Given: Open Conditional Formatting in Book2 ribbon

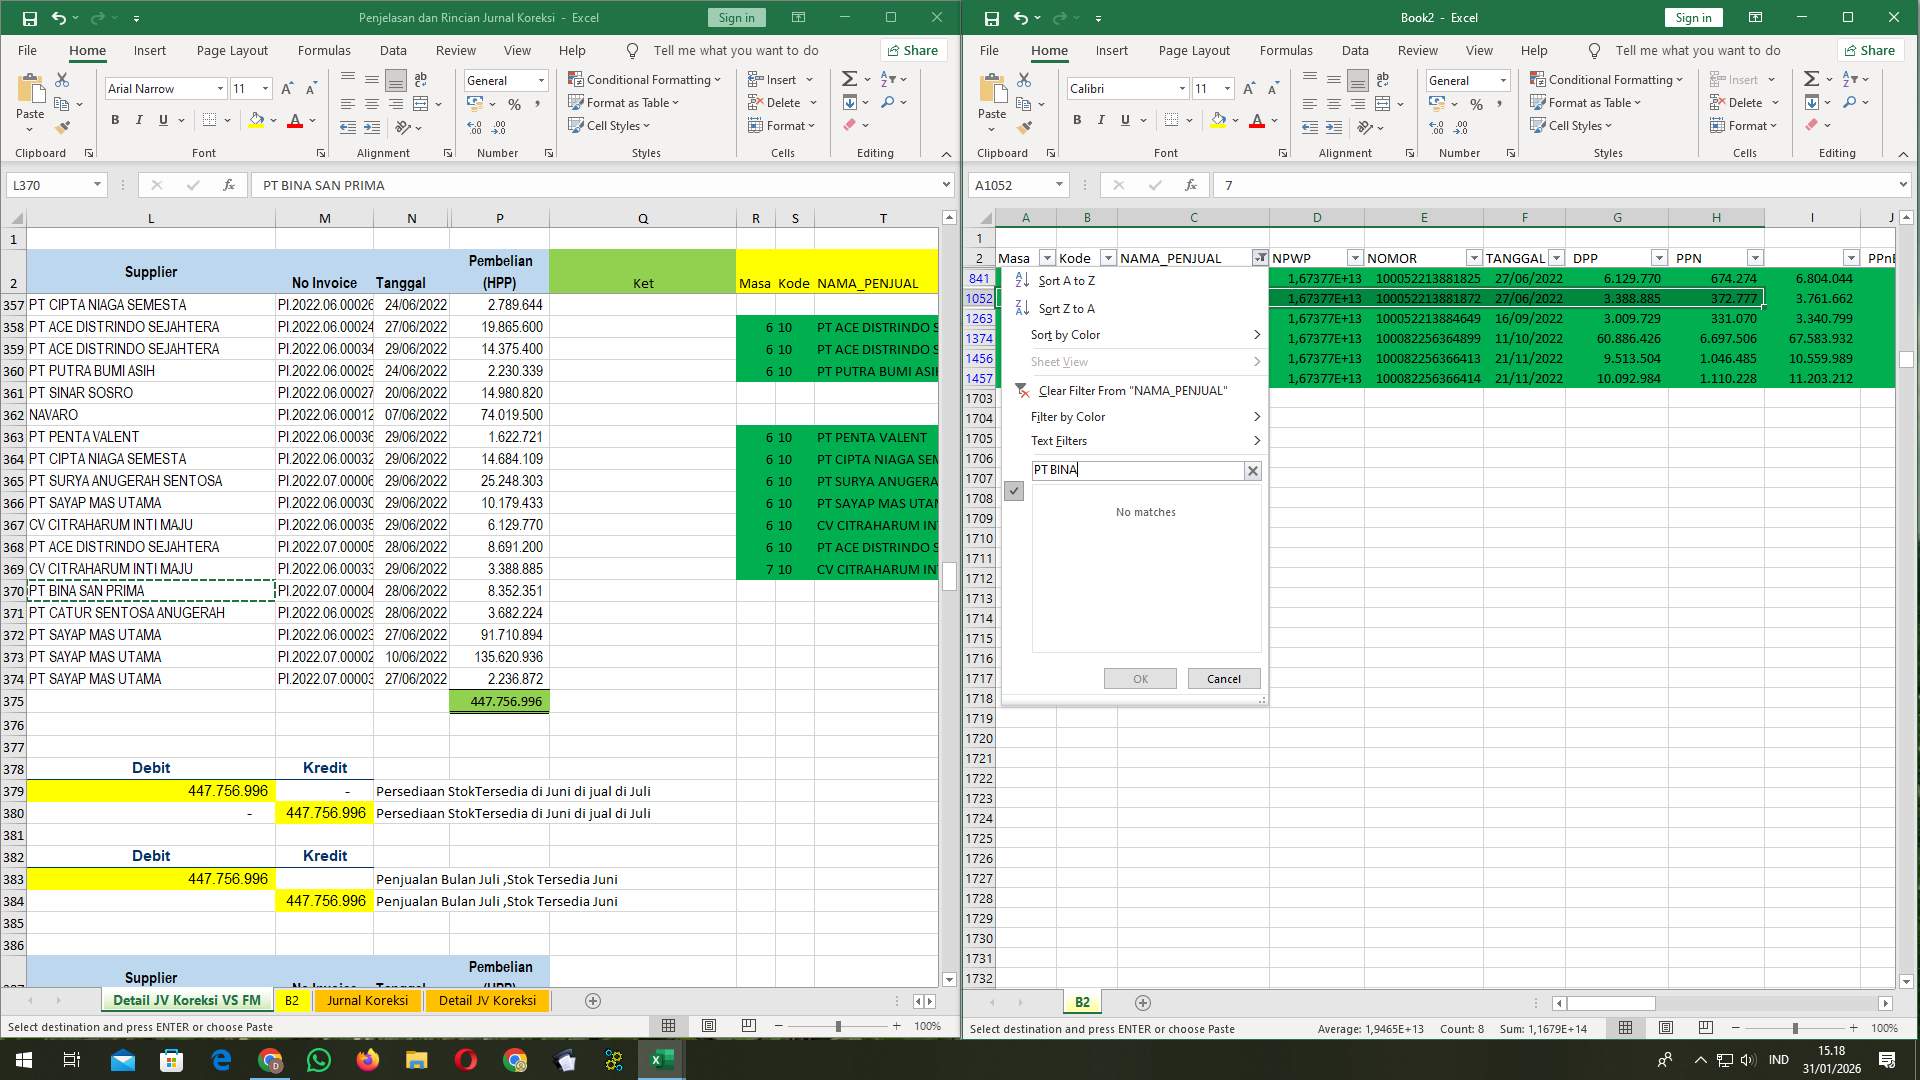Looking at the screenshot, I should click(x=1608, y=79).
